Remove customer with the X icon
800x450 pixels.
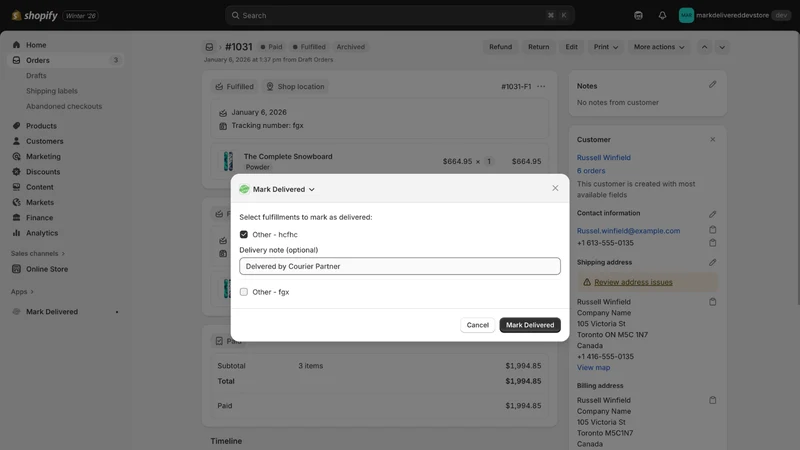click(713, 139)
